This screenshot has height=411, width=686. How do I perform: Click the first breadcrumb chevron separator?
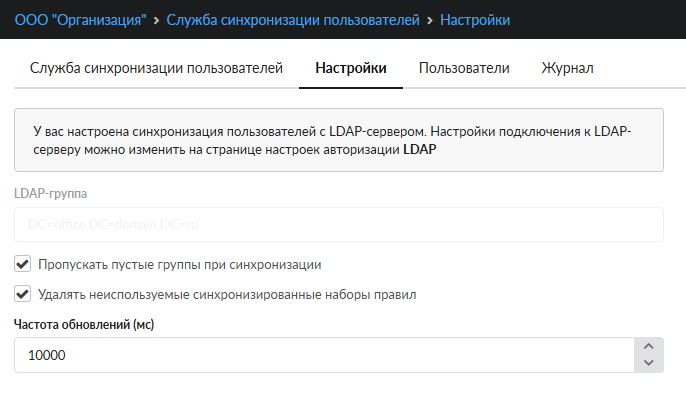pos(155,19)
